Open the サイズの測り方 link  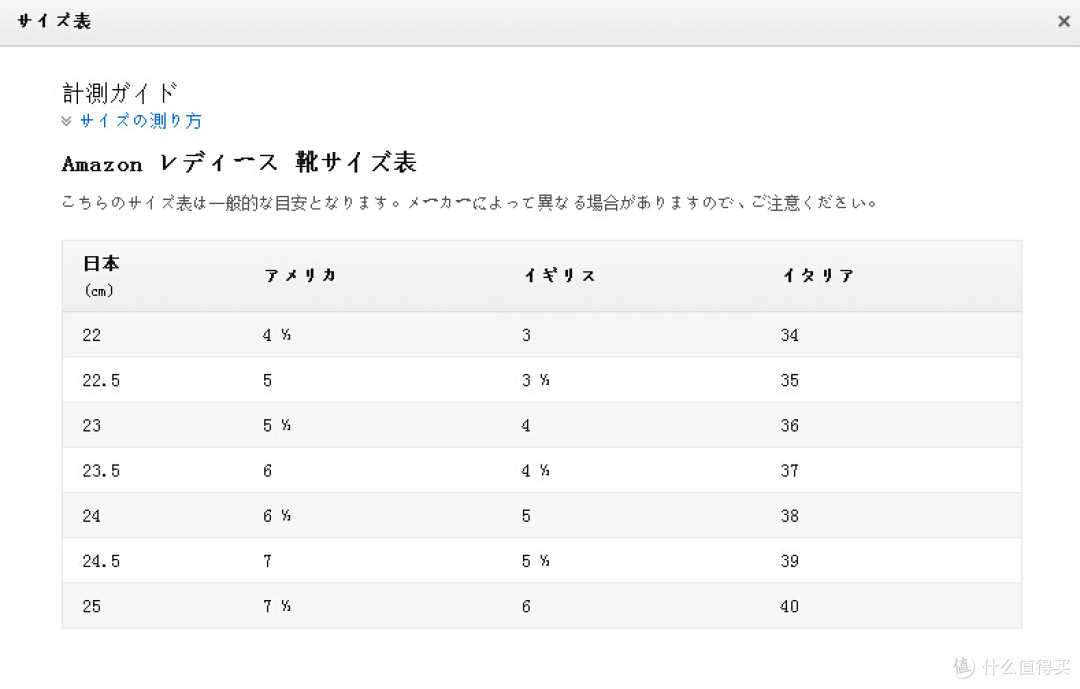[x=141, y=121]
